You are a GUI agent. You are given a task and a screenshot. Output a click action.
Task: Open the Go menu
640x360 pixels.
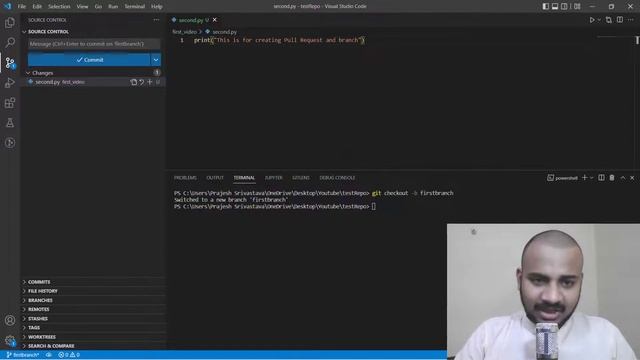click(x=98, y=7)
